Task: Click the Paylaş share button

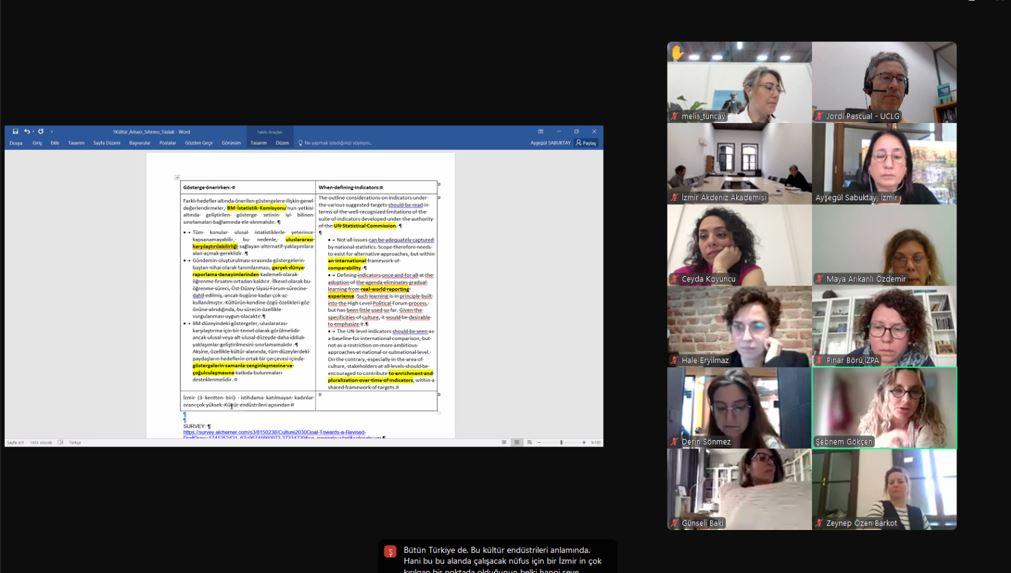Action: tap(586, 143)
